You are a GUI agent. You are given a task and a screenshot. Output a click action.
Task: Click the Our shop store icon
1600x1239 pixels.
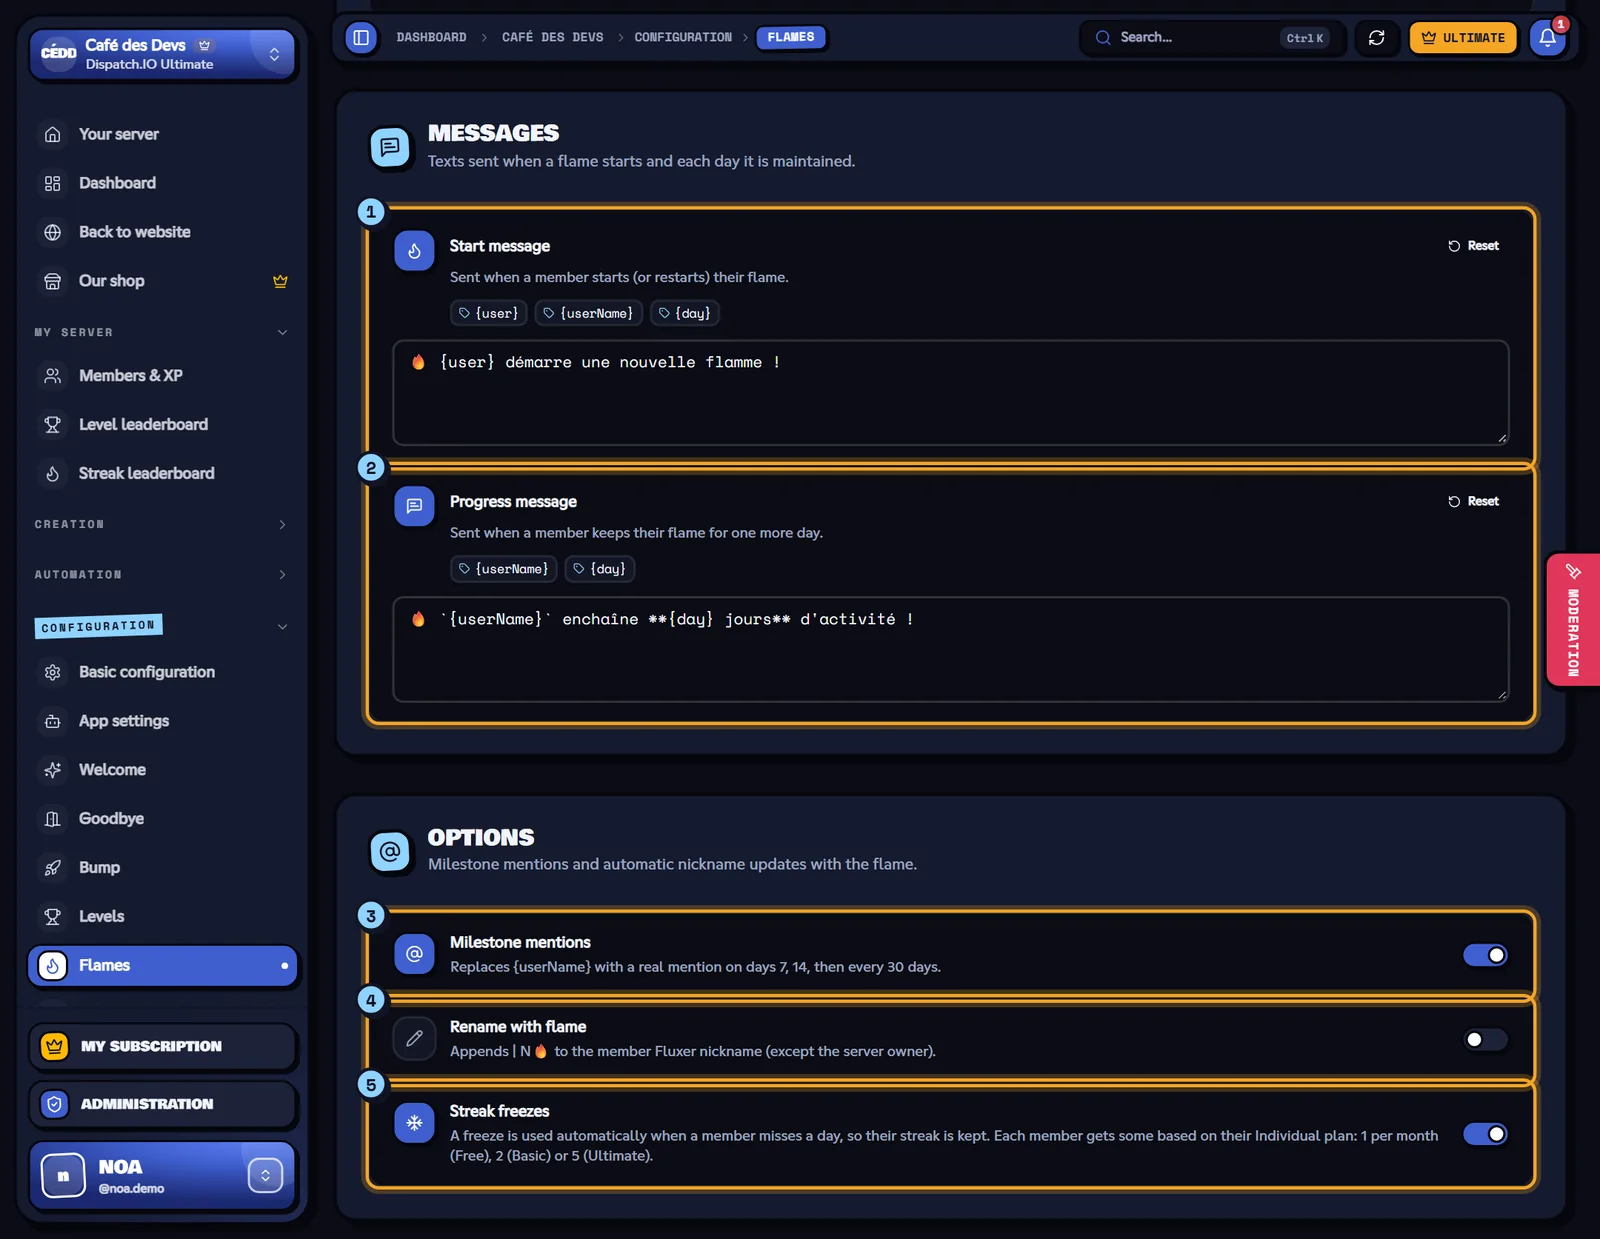point(53,281)
